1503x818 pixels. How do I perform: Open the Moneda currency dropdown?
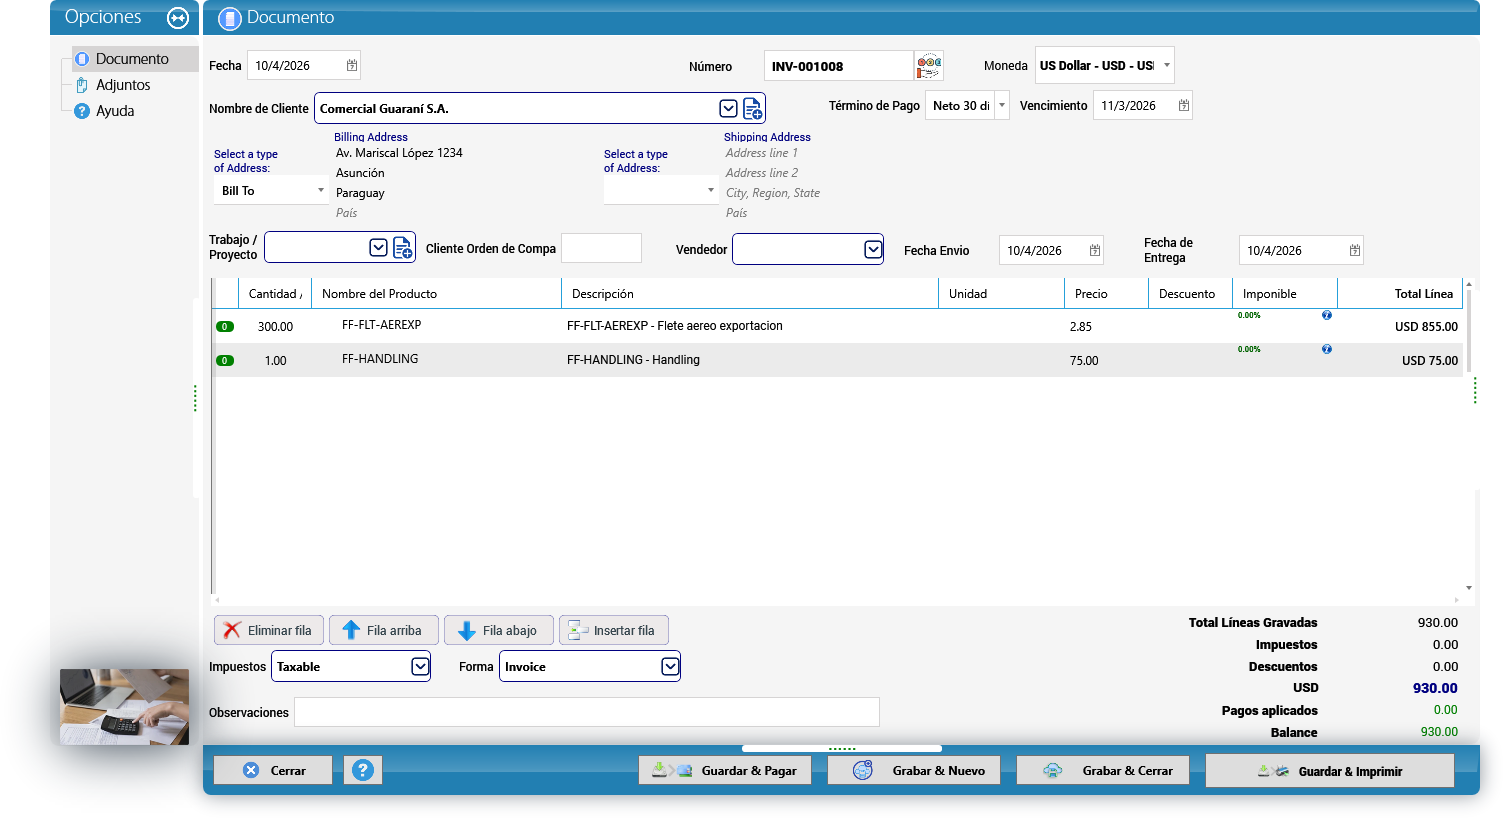[x=1166, y=65]
